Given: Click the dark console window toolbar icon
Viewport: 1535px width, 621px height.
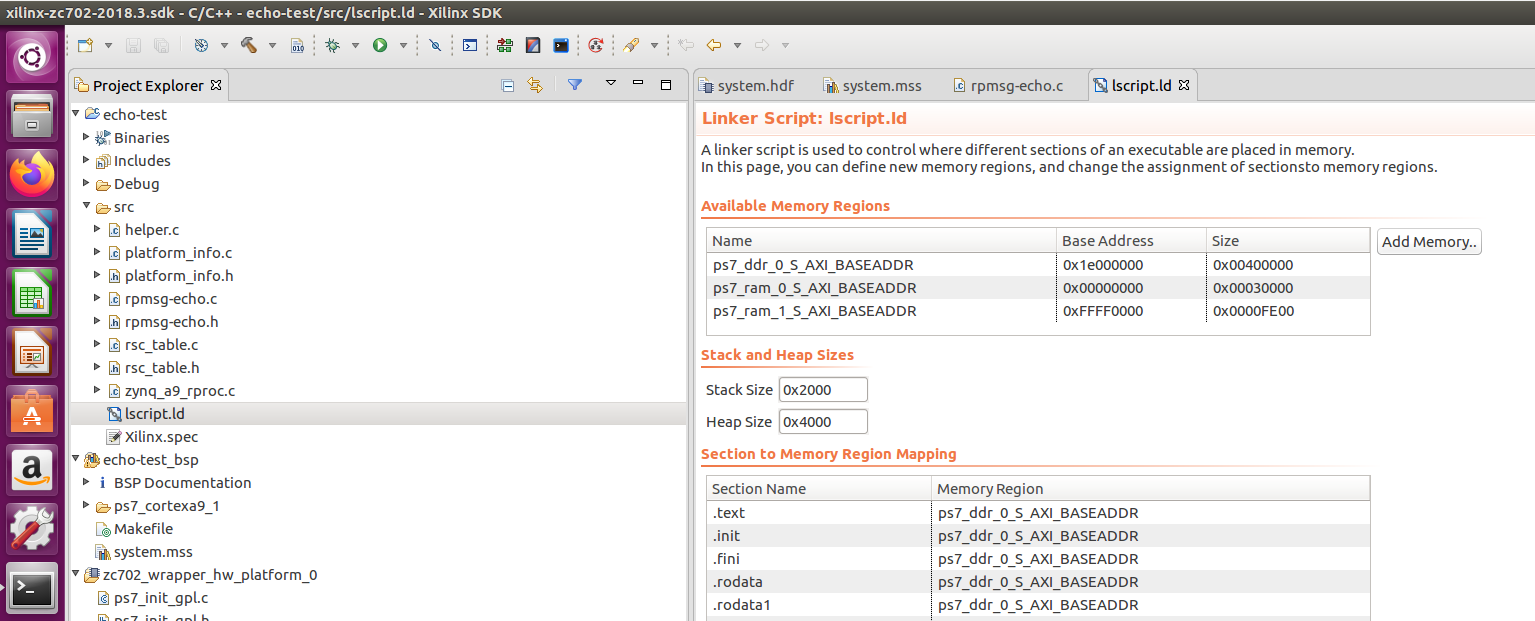Looking at the screenshot, I should pyautogui.click(x=561, y=45).
